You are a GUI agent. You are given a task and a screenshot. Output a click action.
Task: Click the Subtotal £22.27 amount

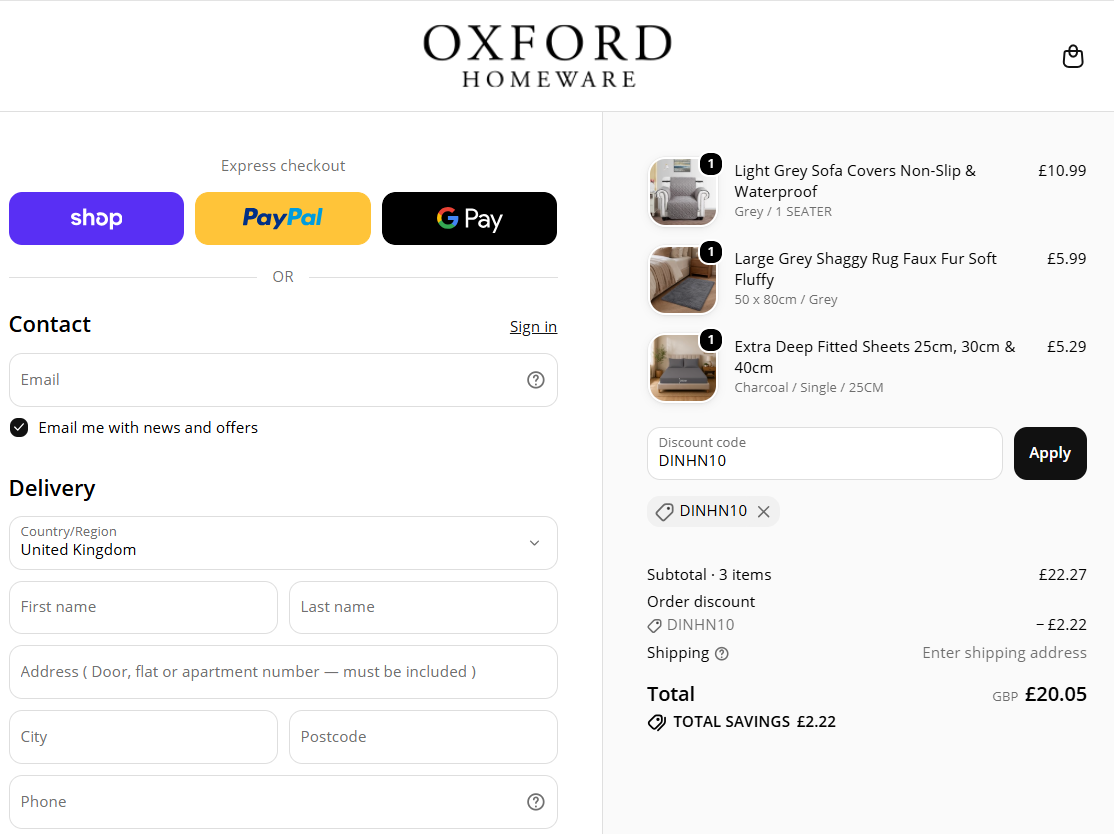[x=1063, y=575]
